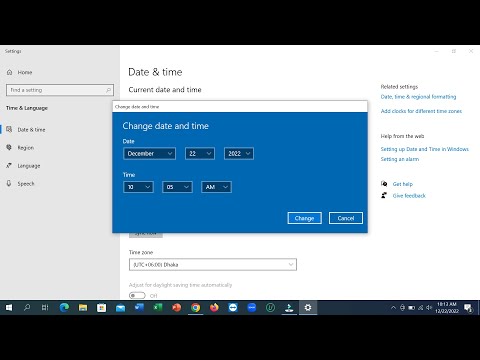Image resolution: width=480 pixels, height=360 pixels.
Task: Click the Change button in dialog
Action: click(x=304, y=218)
